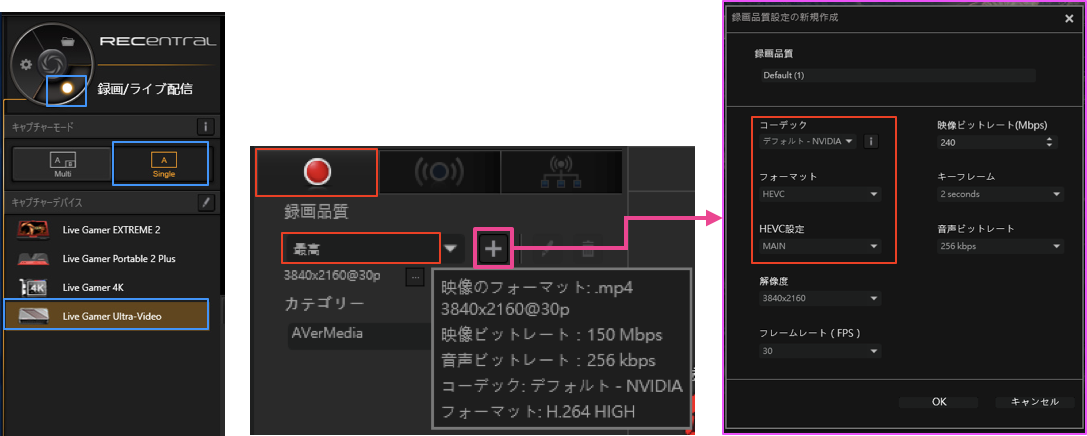Choose Multi capture mode

click(62, 165)
